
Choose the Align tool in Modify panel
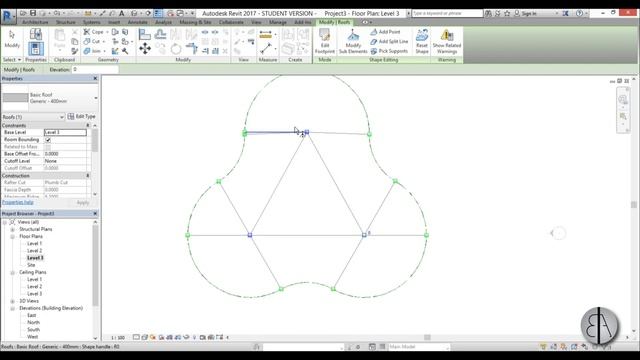pos(145,34)
